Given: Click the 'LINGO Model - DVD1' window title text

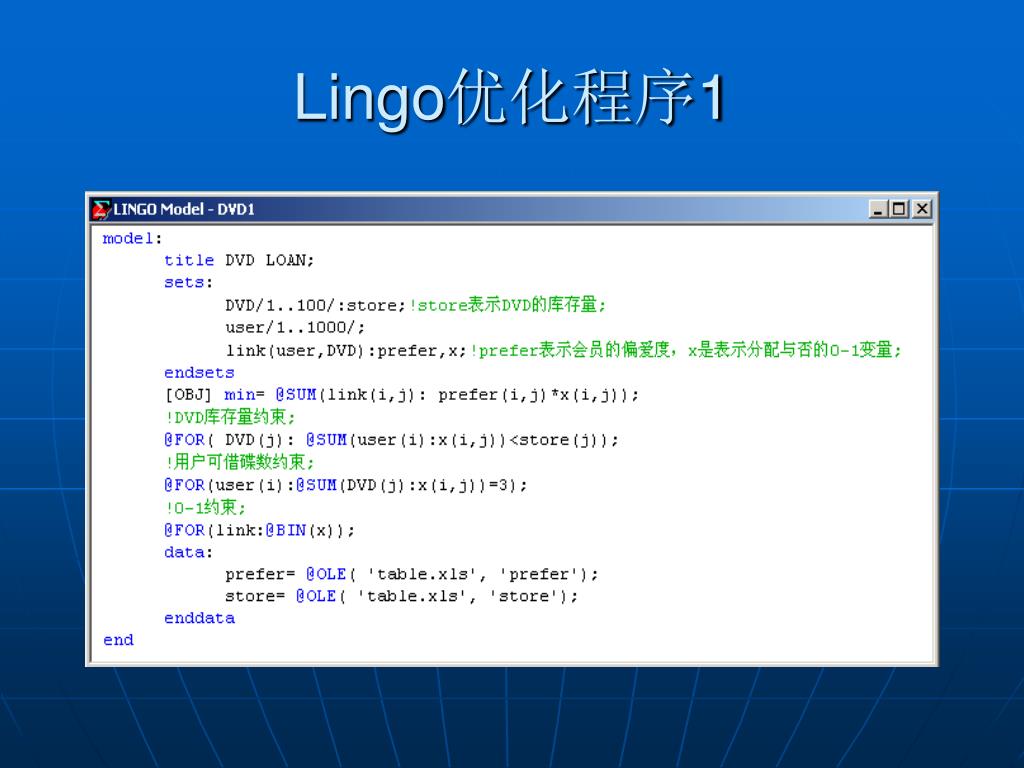Looking at the screenshot, I should tap(184, 210).
